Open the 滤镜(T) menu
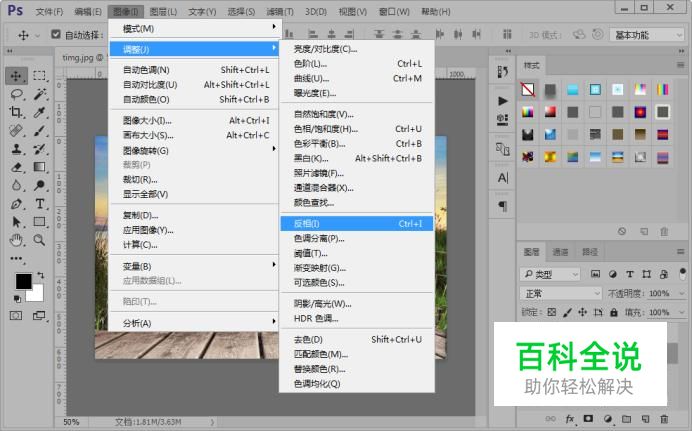This screenshot has height=431, width=692. [280, 11]
